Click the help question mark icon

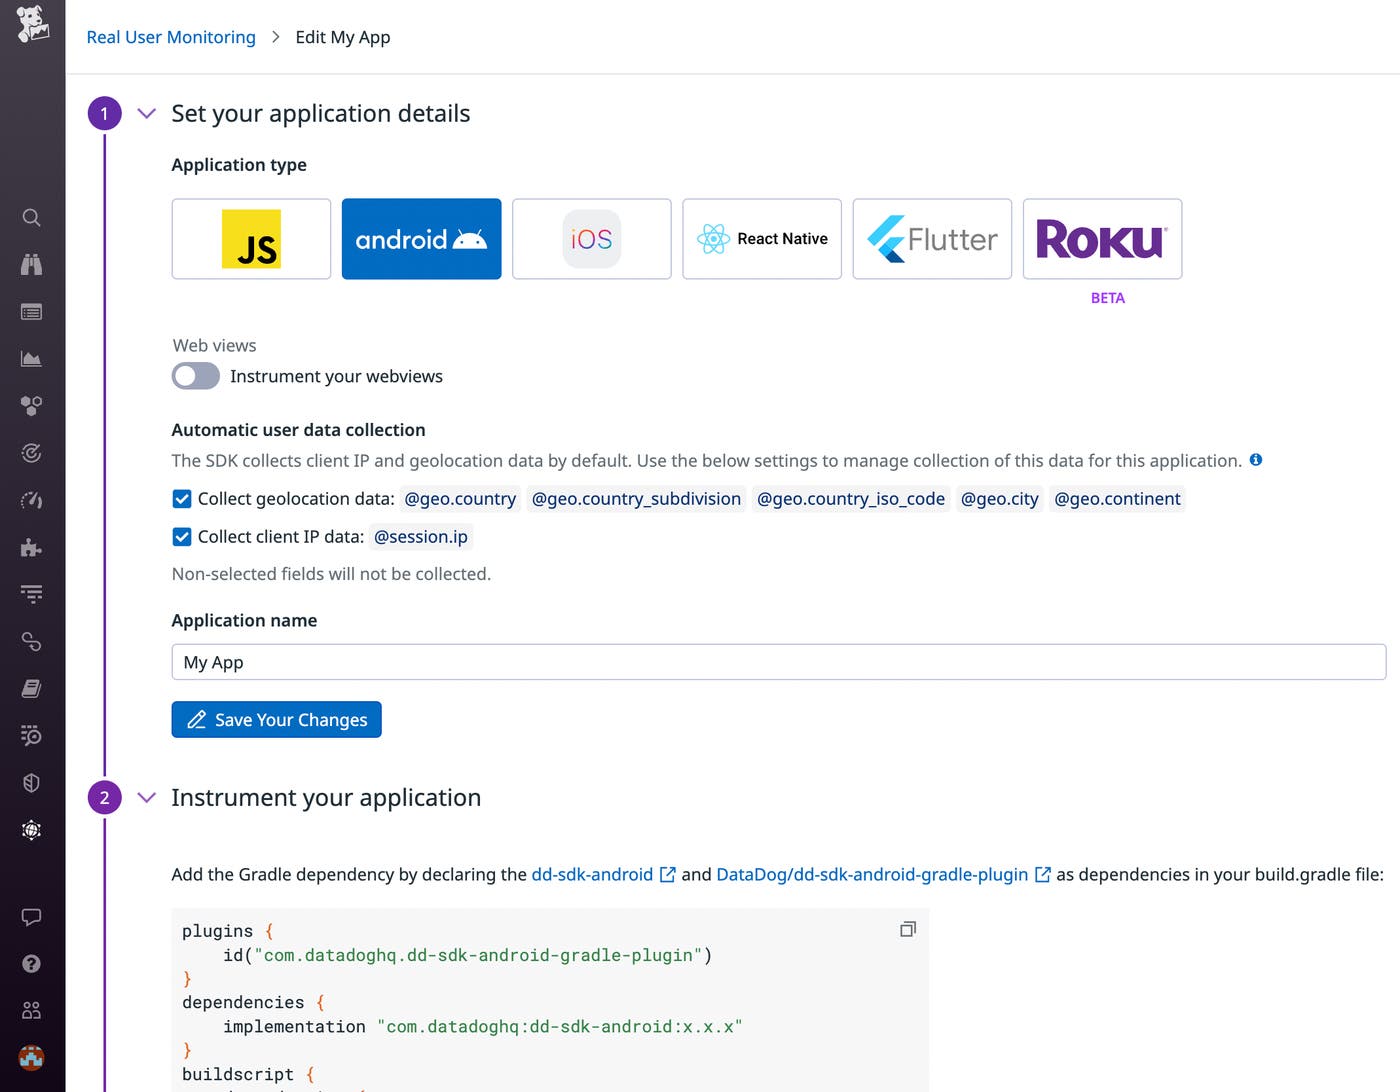pyautogui.click(x=32, y=964)
